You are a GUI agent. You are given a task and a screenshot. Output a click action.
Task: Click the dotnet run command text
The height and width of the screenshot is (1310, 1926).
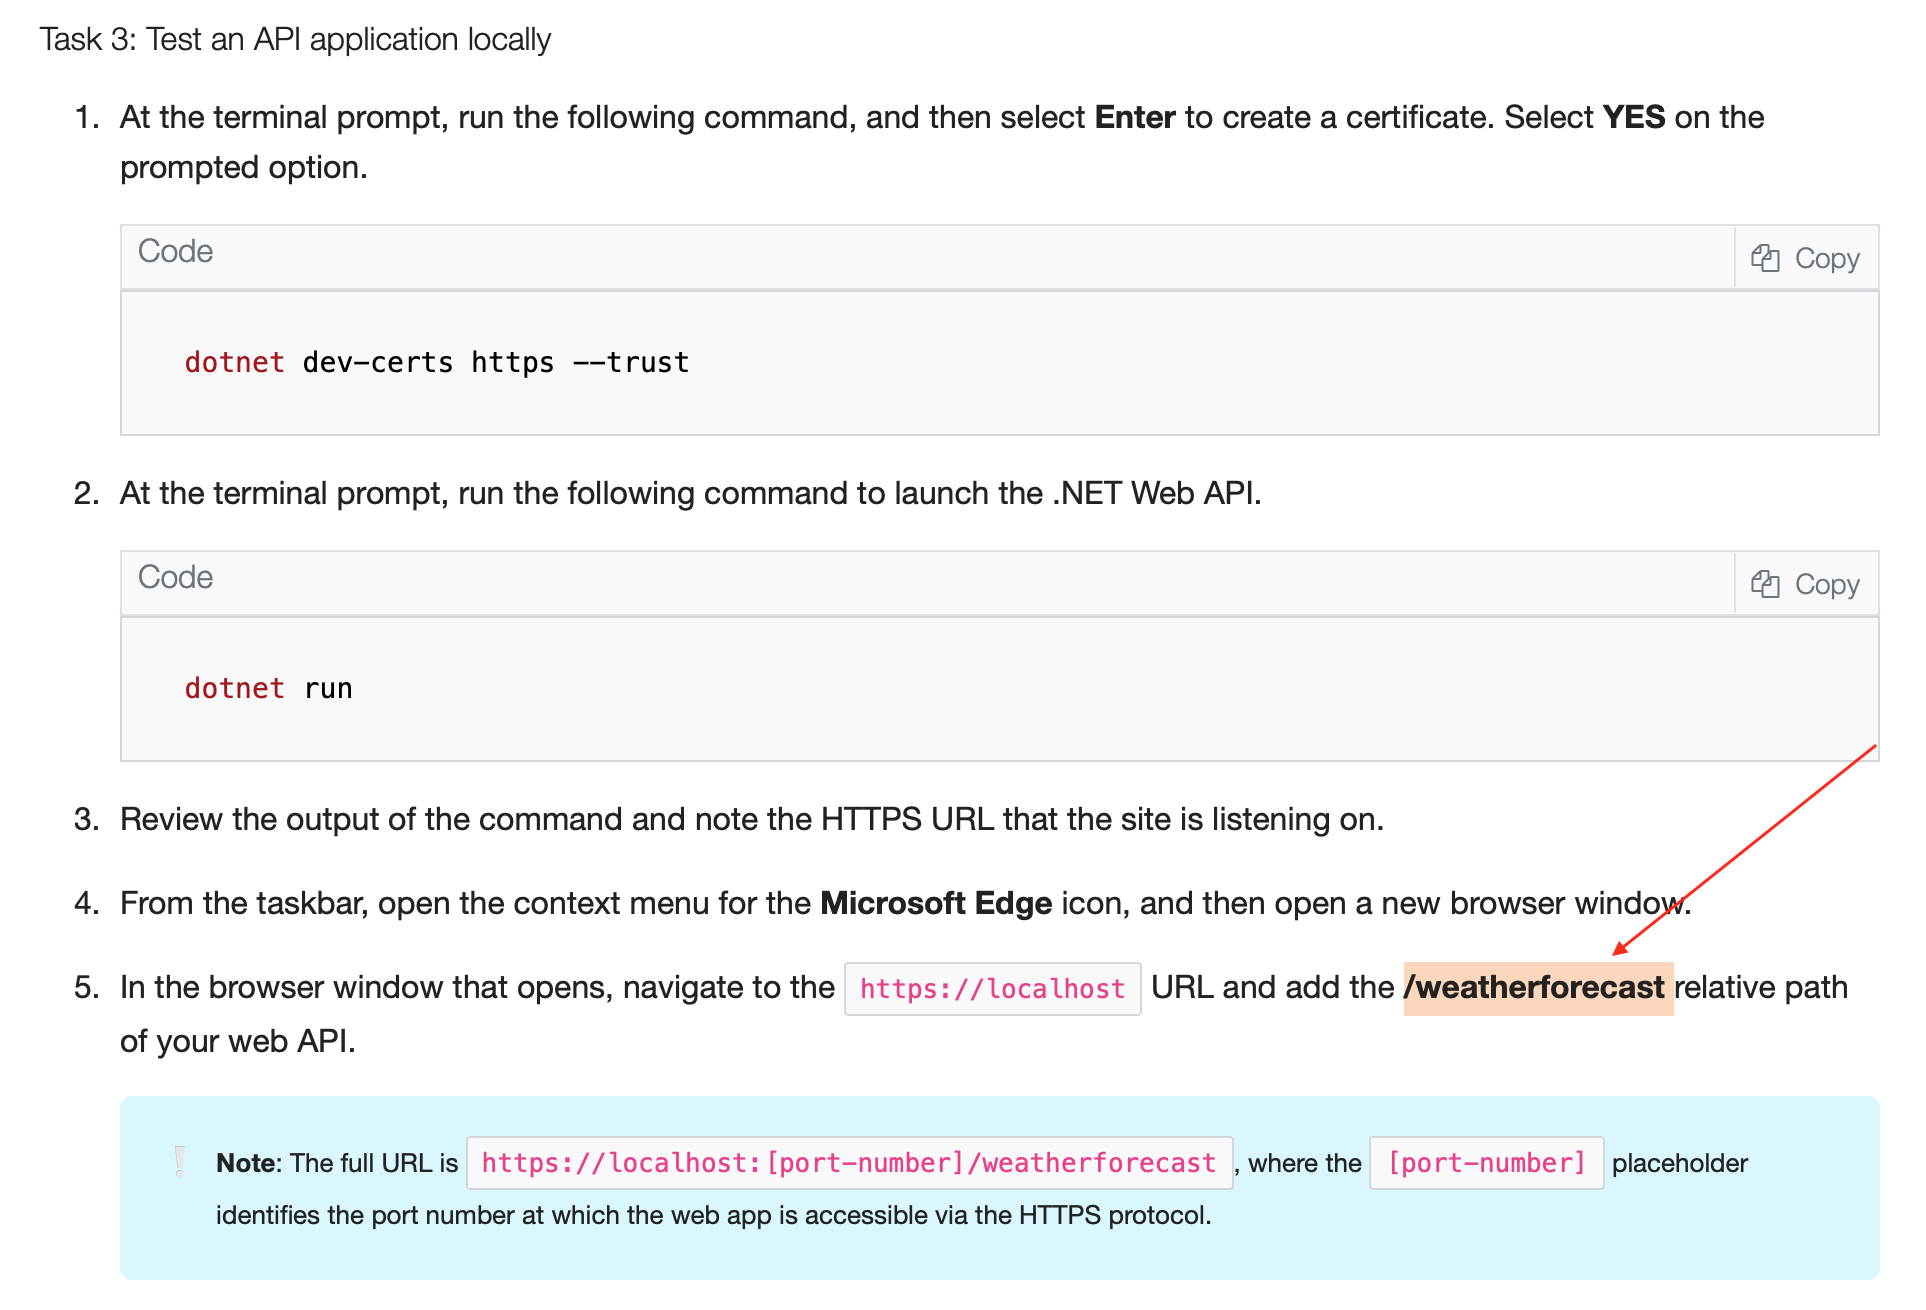[268, 688]
